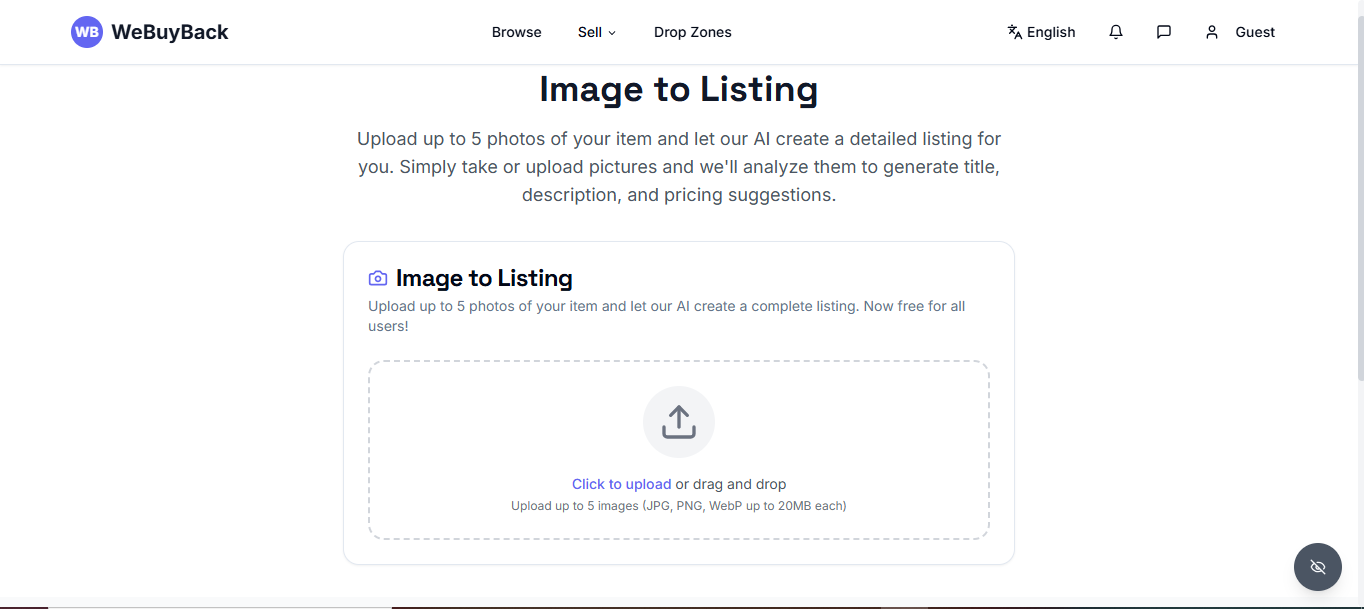Click inside the dashed drag-and-drop area

(x=679, y=450)
